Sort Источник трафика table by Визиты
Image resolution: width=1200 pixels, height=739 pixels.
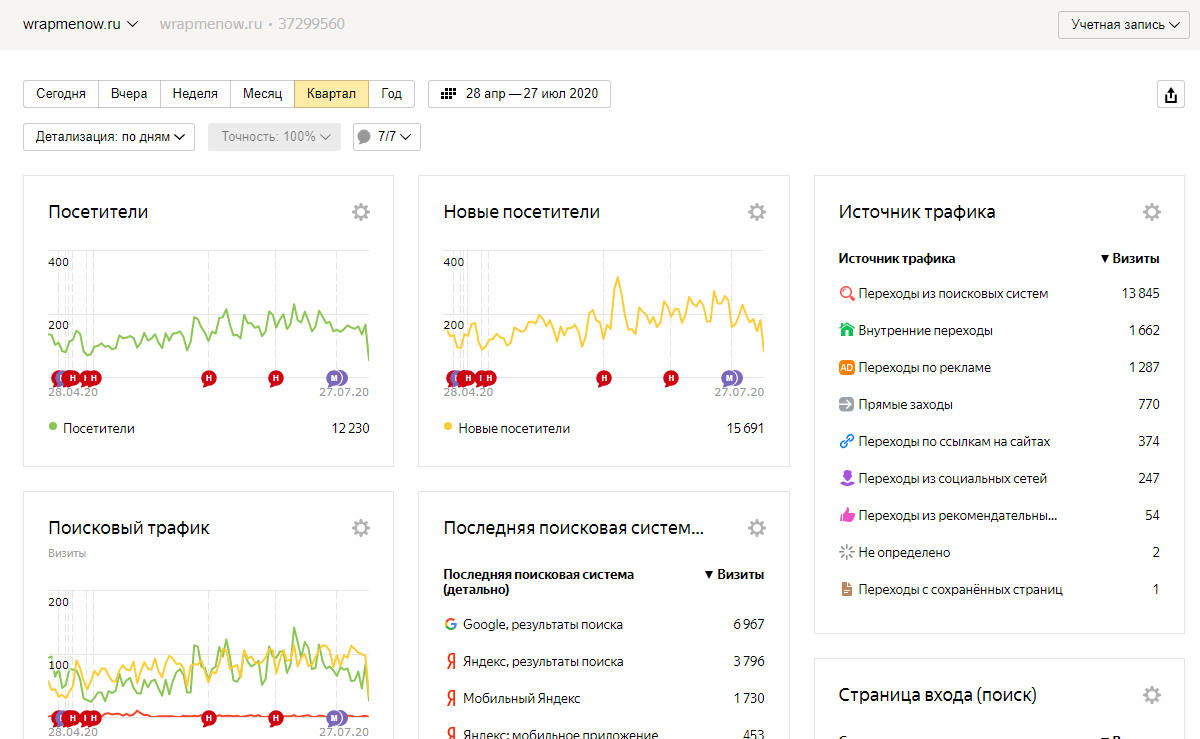(x=1130, y=258)
